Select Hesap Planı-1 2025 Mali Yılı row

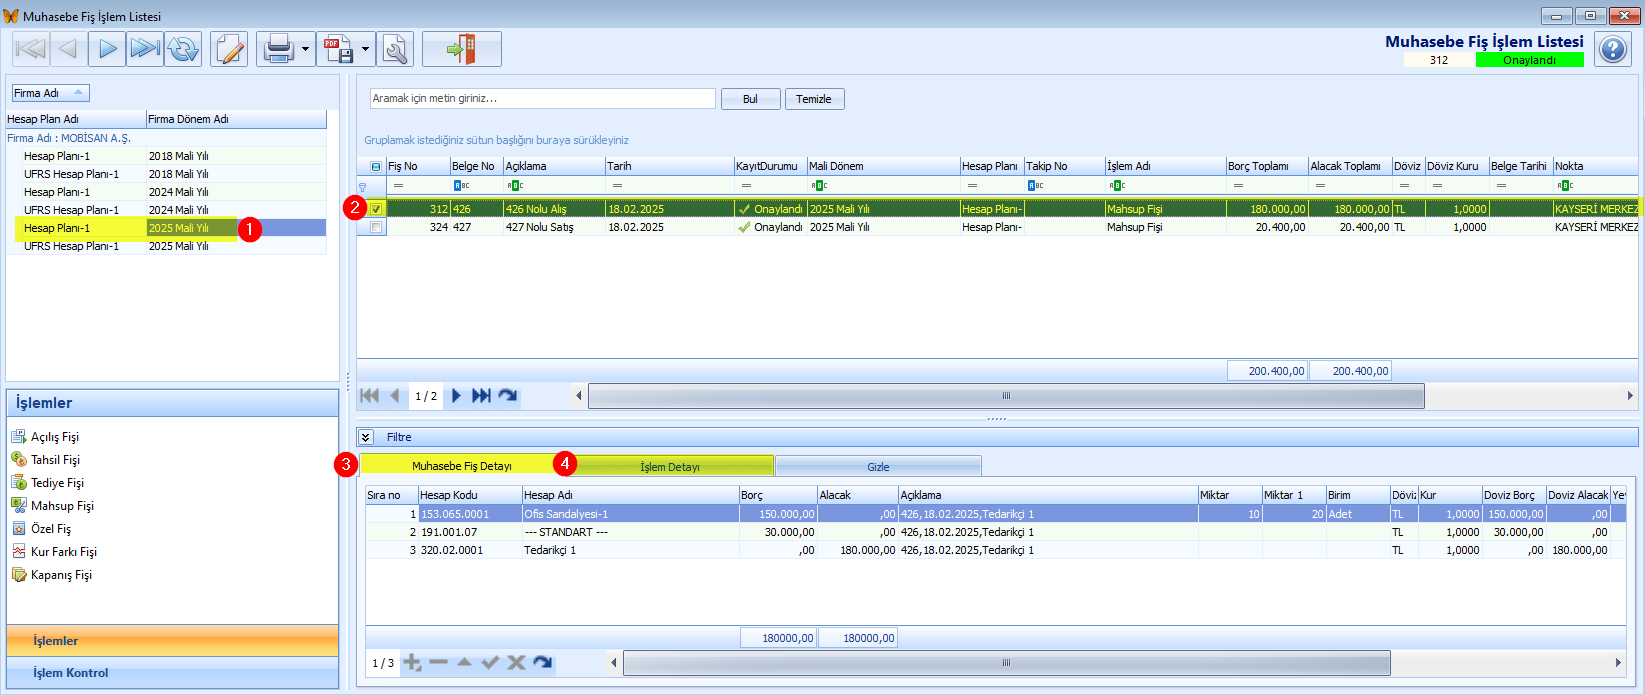coord(166,228)
